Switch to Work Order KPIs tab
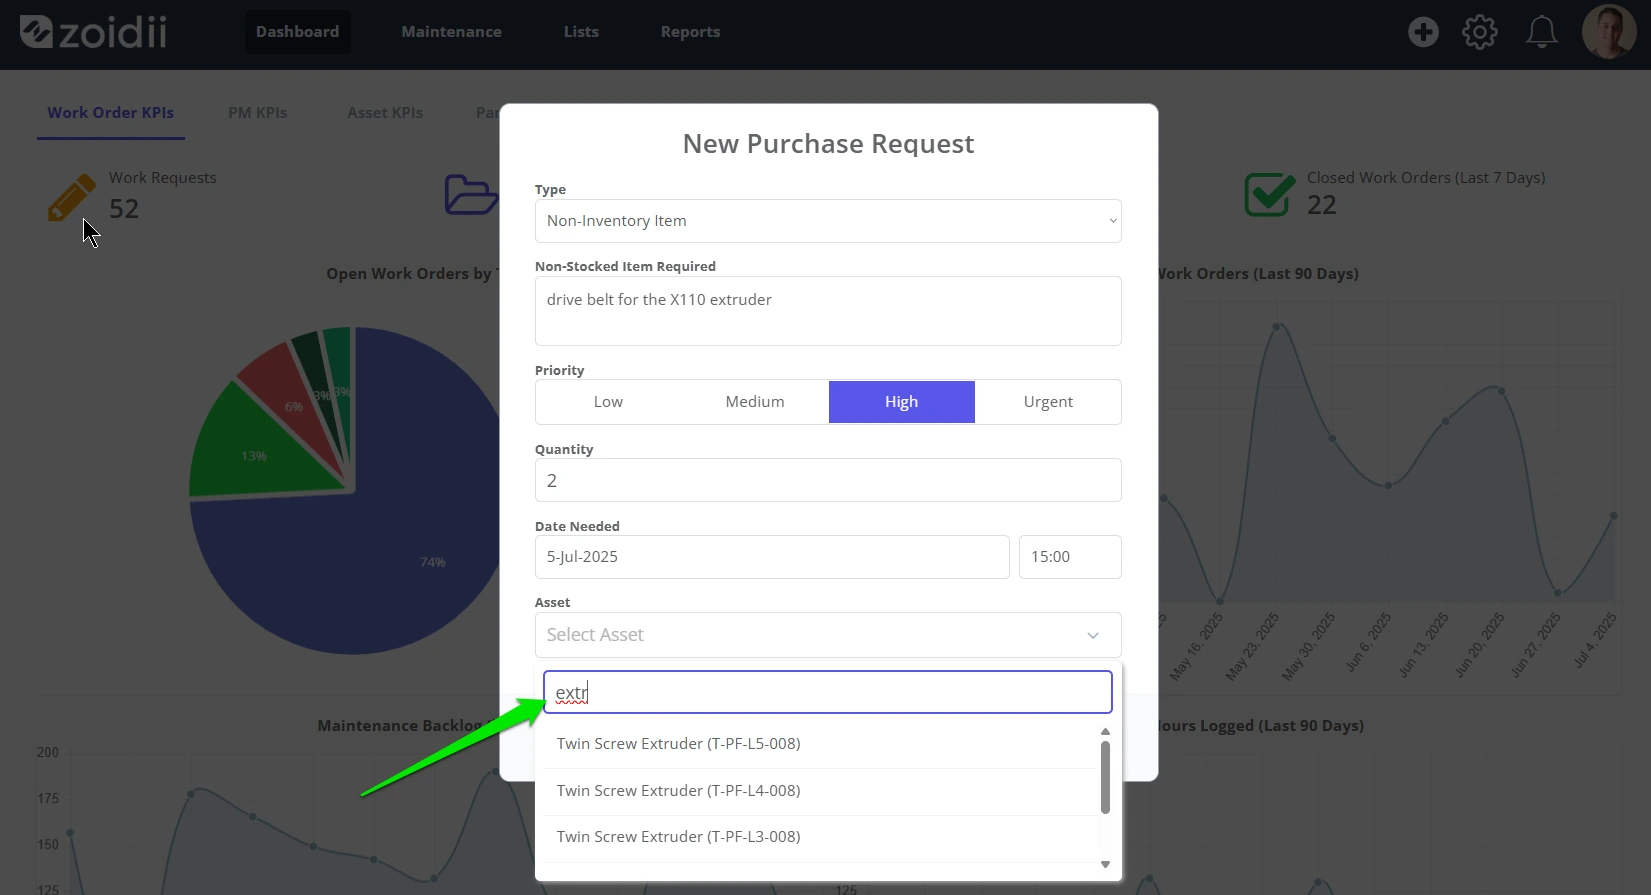The width and height of the screenshot is (1651, 895). (x=111, y=113)
